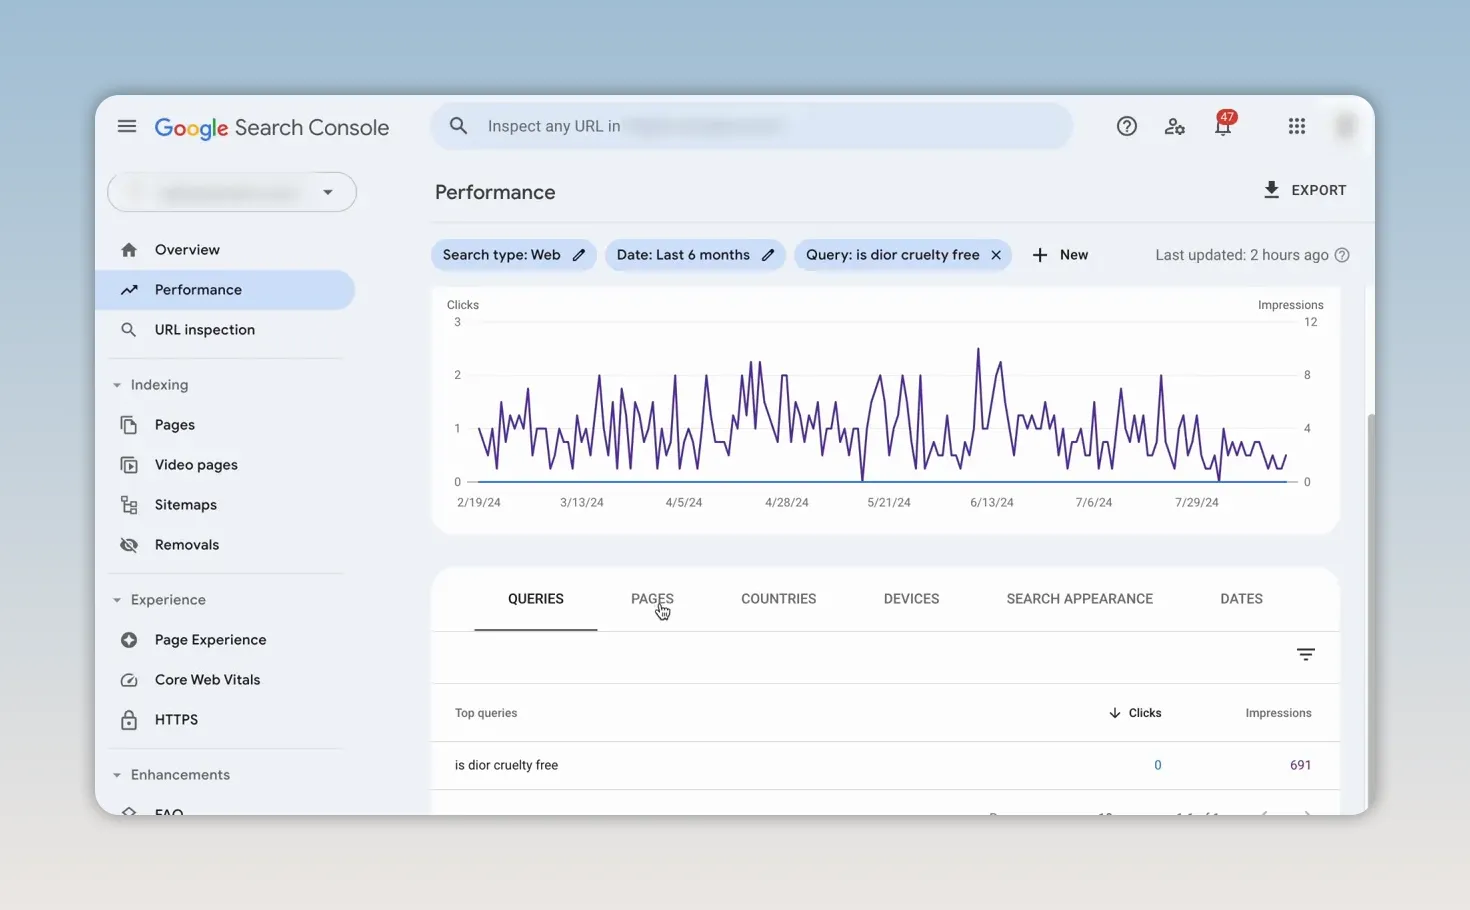
Task: Click the Video pages icon
Action: point(129,465)
